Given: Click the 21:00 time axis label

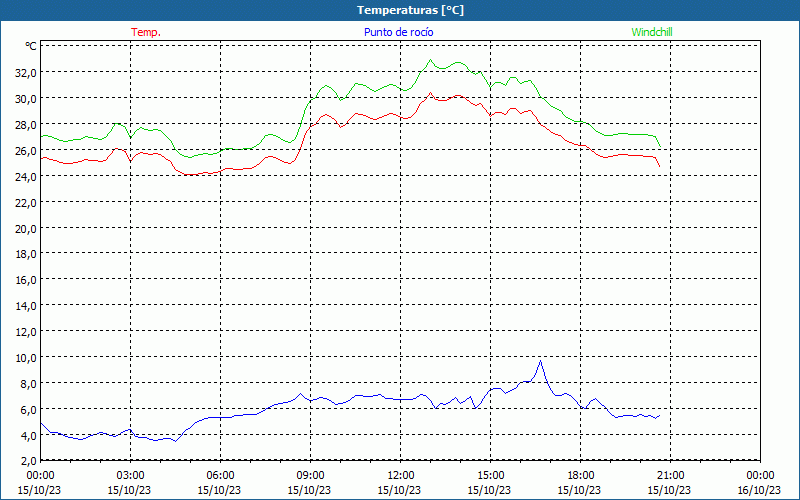Looking at the screenshot, I should [670, 476].
